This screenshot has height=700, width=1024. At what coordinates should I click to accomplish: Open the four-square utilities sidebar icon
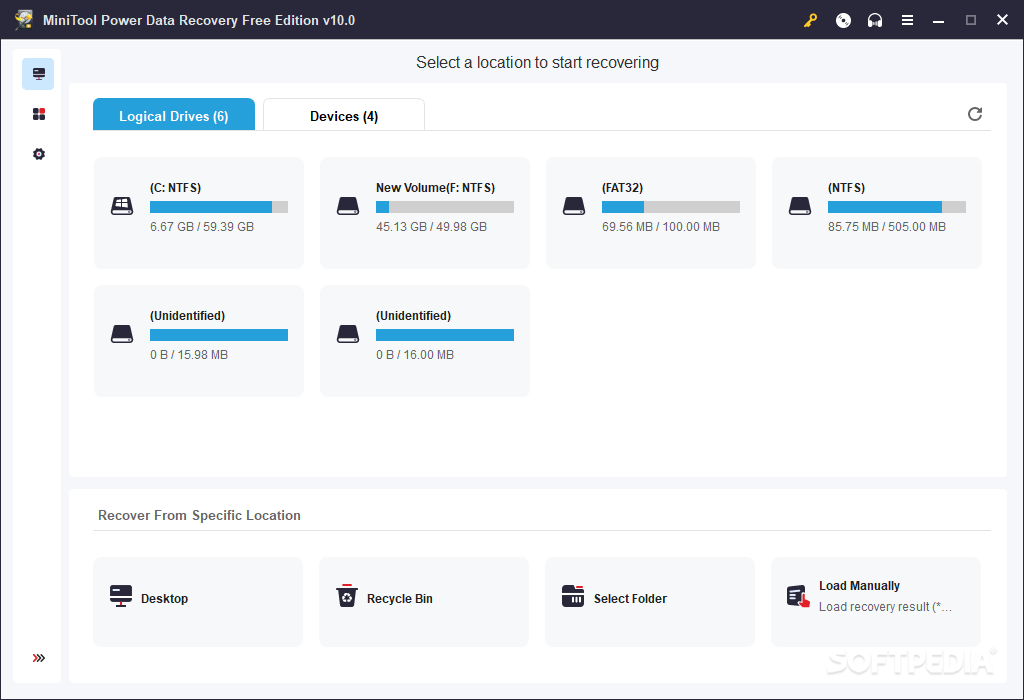pyautogui.click(x=39, y=114)
